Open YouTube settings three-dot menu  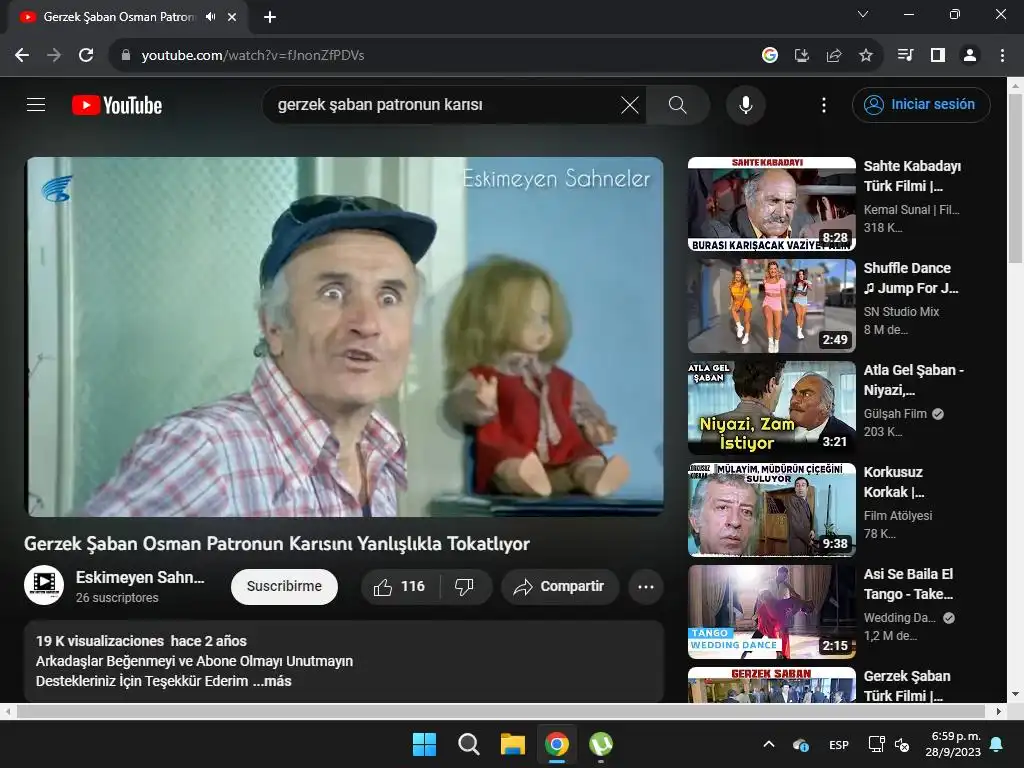tap(824, 104)
